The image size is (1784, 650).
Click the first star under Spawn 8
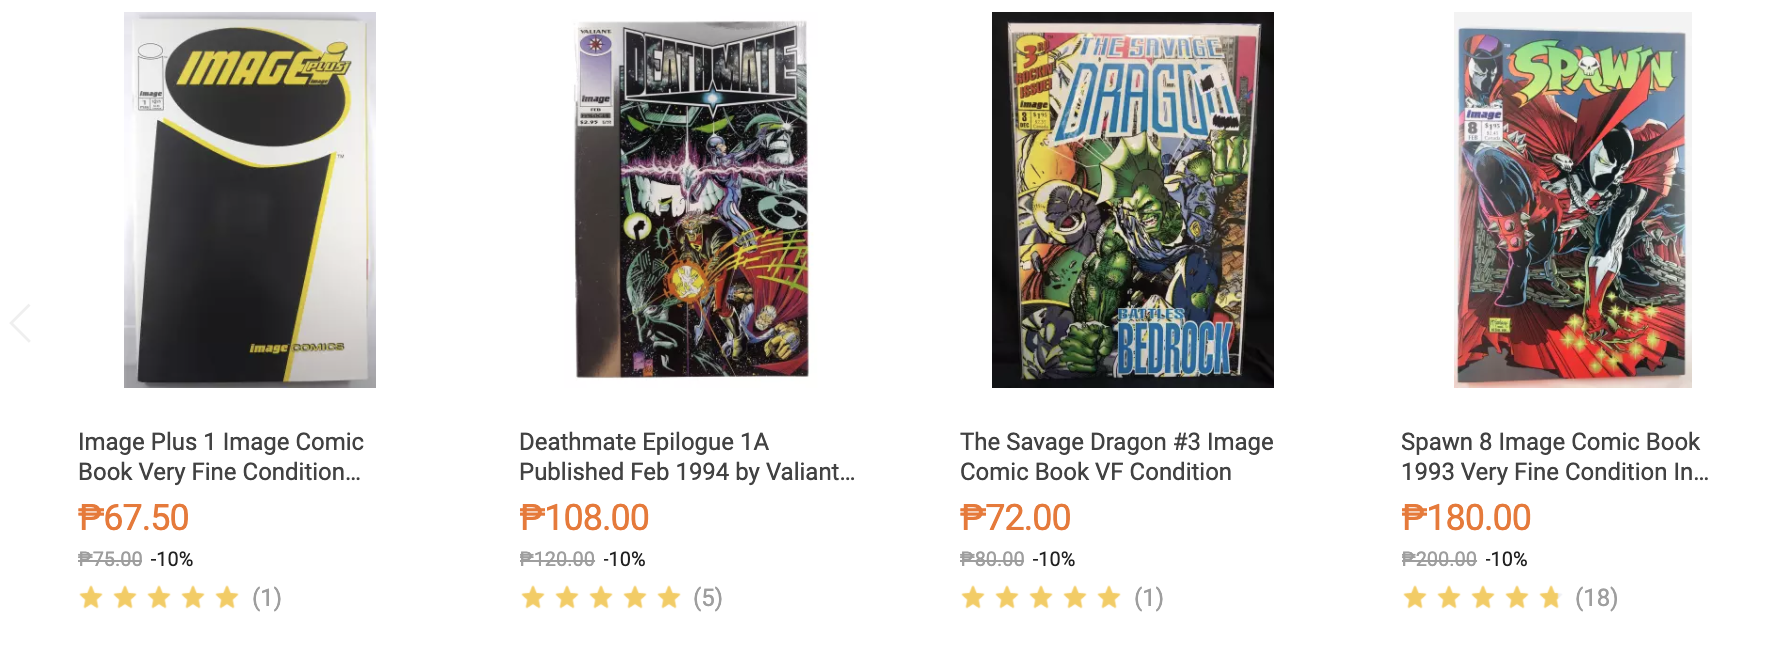[1412, 597]
